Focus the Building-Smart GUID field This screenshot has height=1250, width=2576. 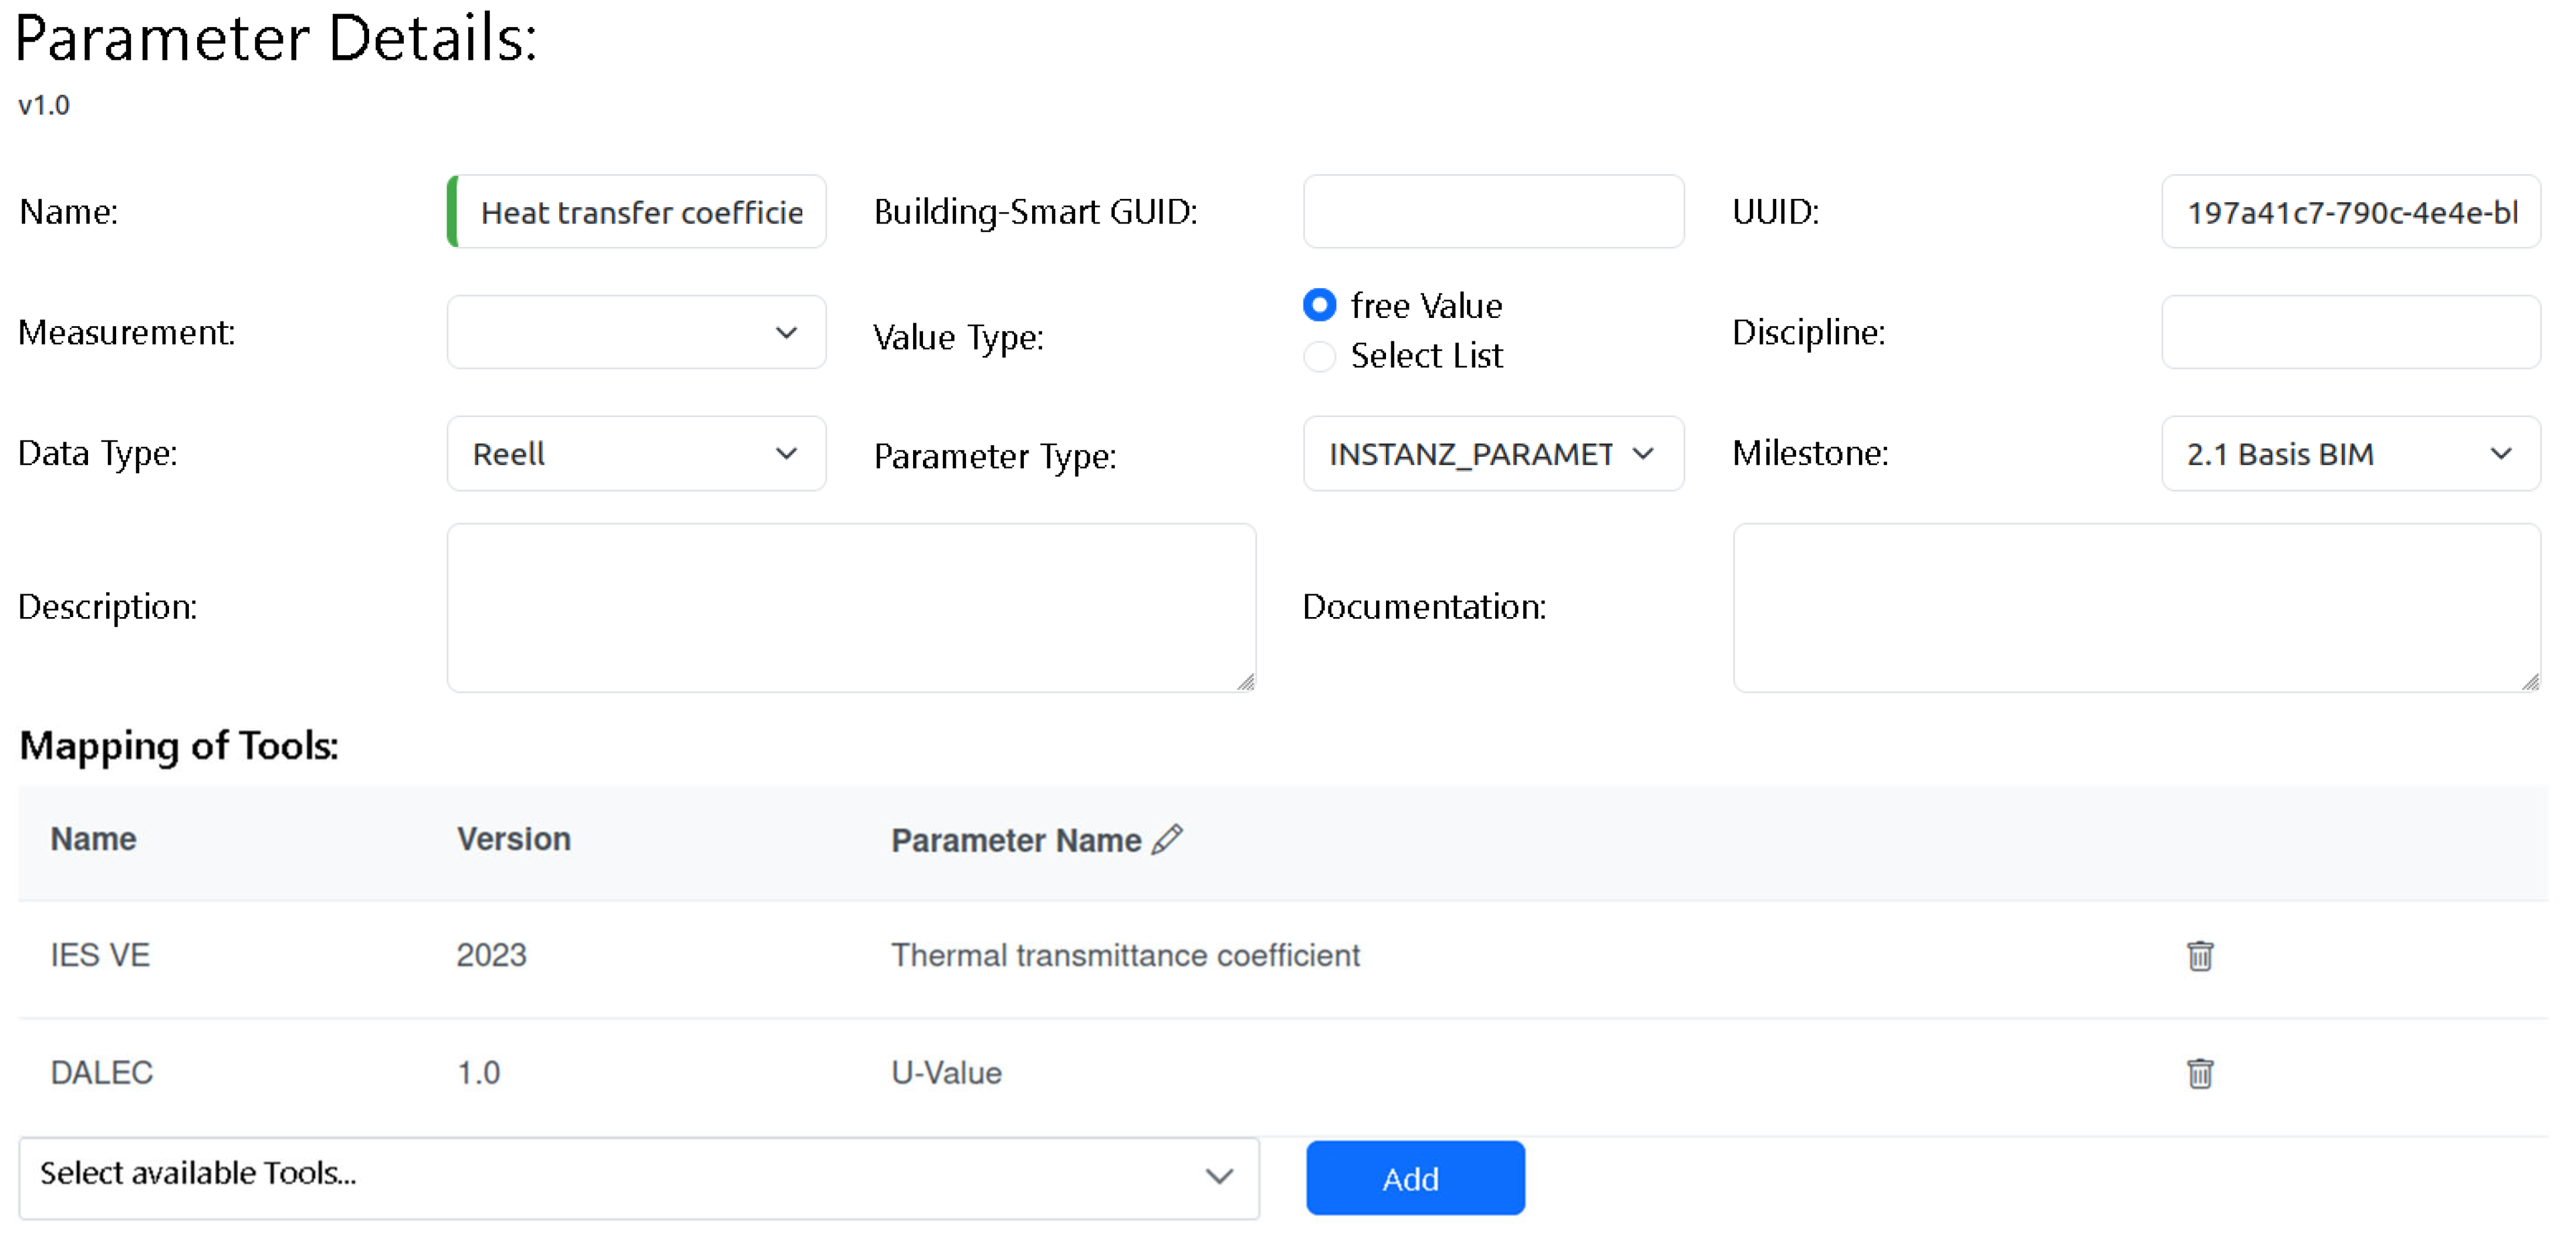pos(1493,212)
